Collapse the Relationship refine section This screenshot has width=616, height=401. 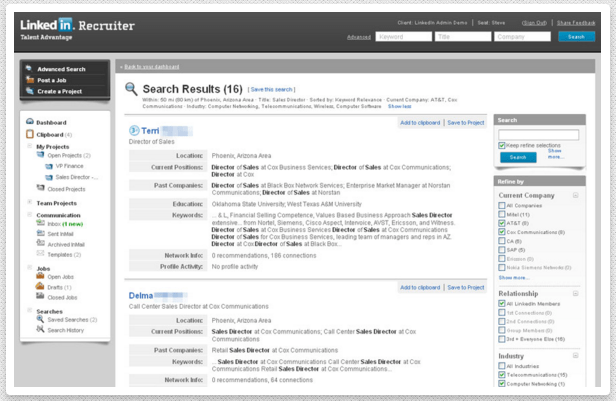pyautogui.click(x=576, y=293)
